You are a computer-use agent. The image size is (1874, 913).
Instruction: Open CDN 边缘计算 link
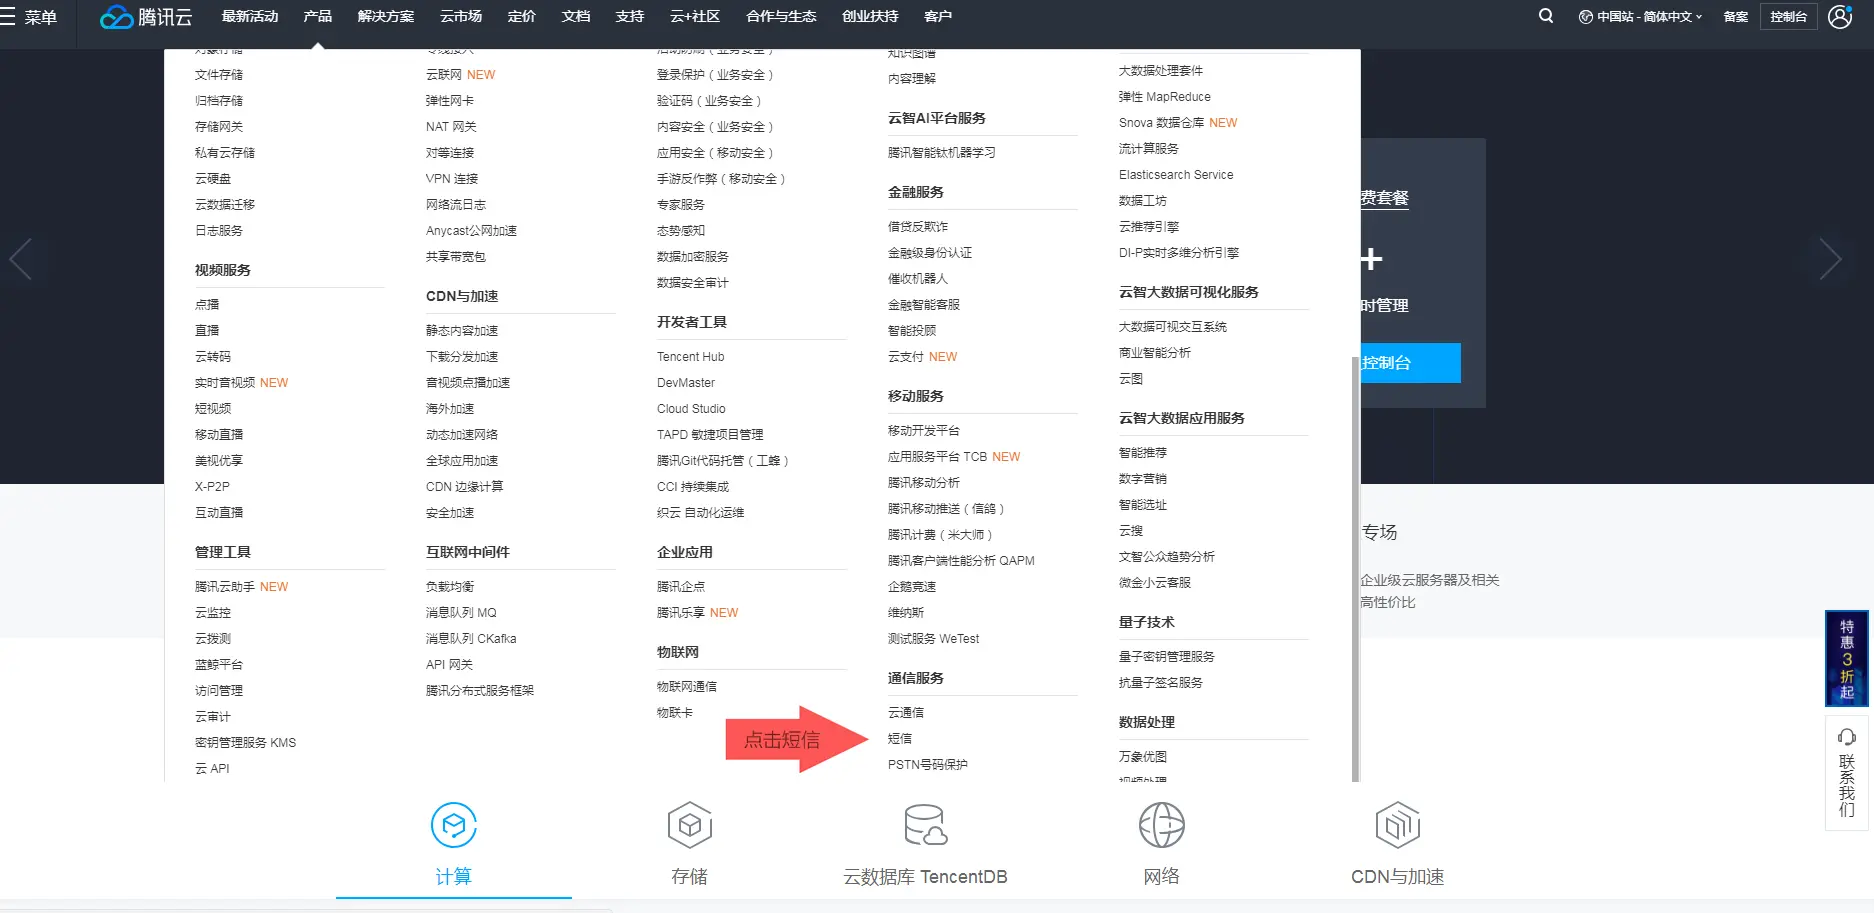click(x=464, y=487)
